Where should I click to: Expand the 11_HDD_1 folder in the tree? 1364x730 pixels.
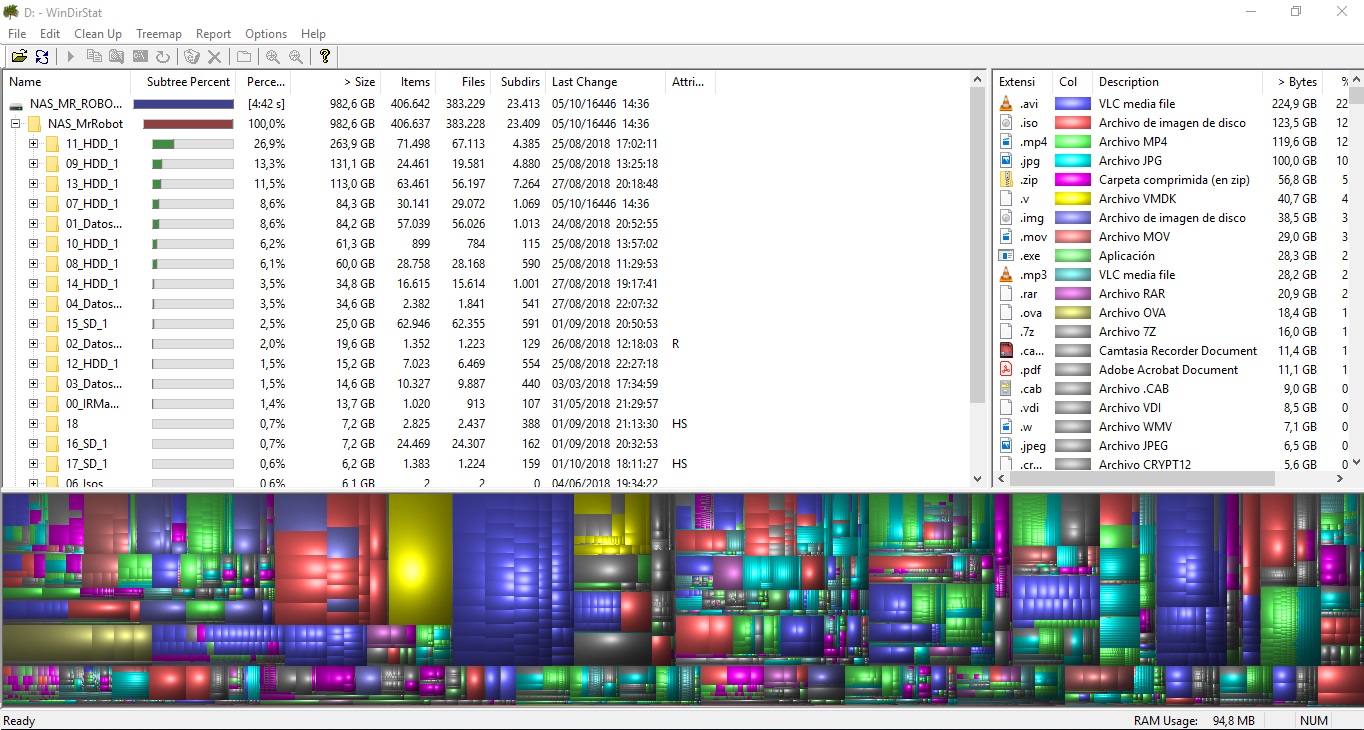[31, 143]
